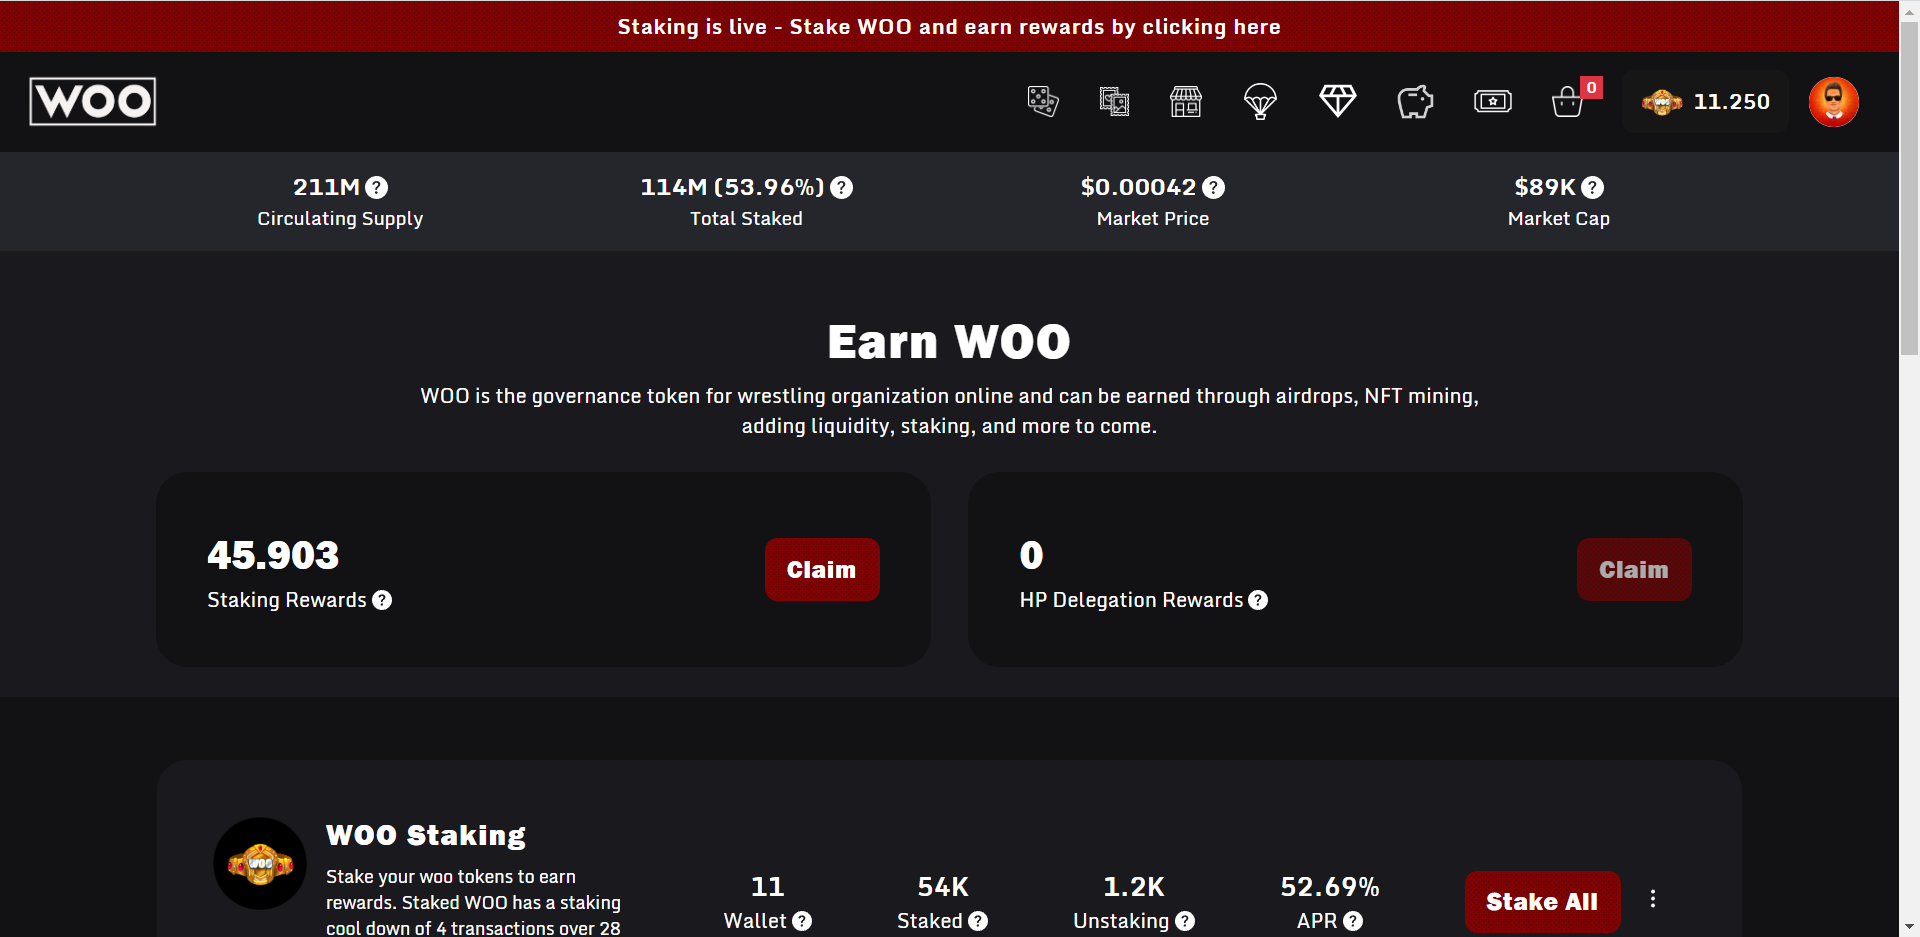The image size is (1920, 937).
Task: Click the WOO logo in header
Action: click(x=93, y=101)
